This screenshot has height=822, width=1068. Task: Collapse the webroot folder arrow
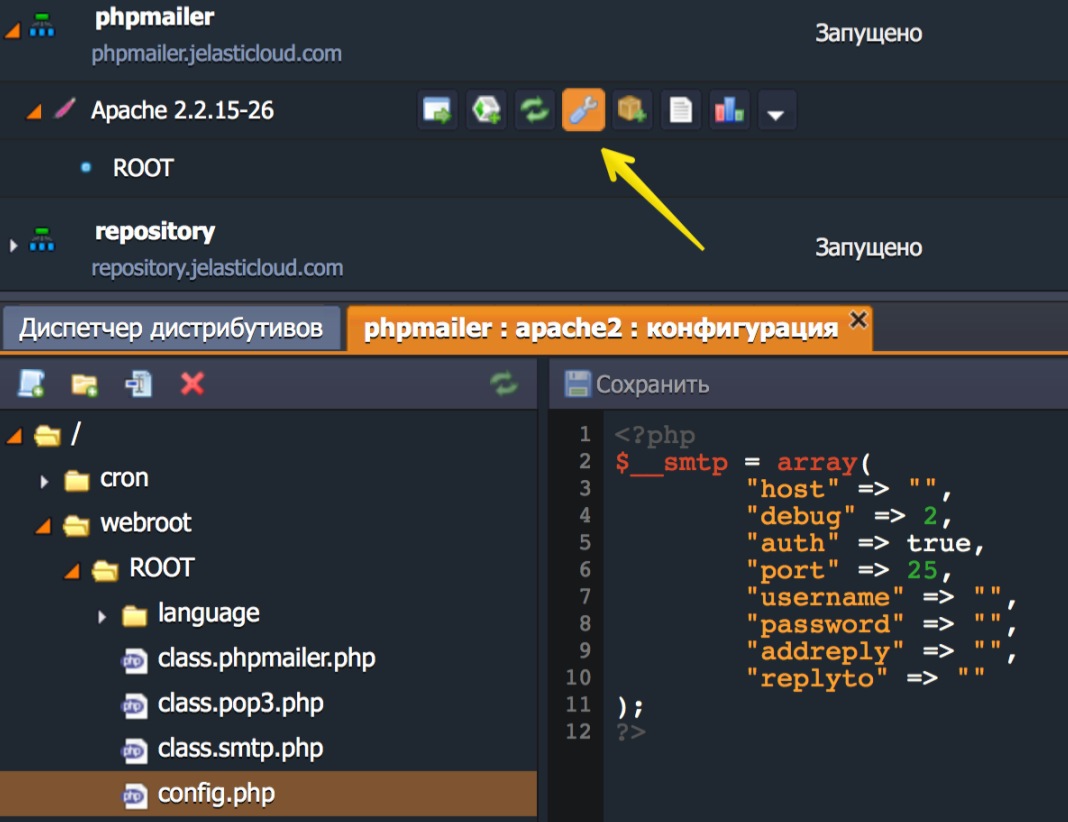44,526
